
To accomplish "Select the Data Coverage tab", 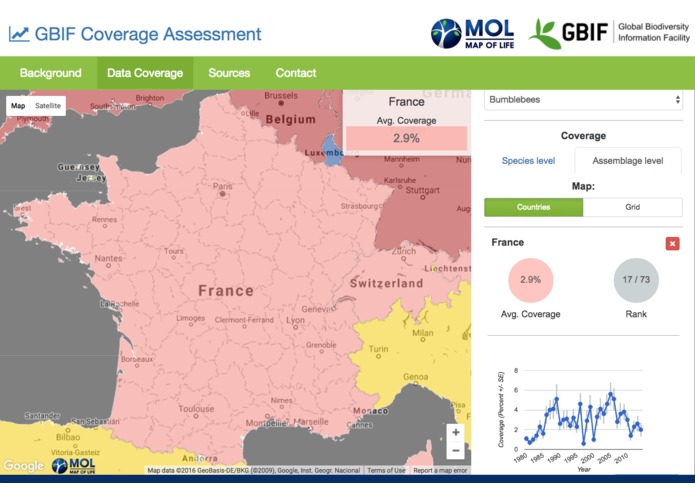I will (145, 73).
